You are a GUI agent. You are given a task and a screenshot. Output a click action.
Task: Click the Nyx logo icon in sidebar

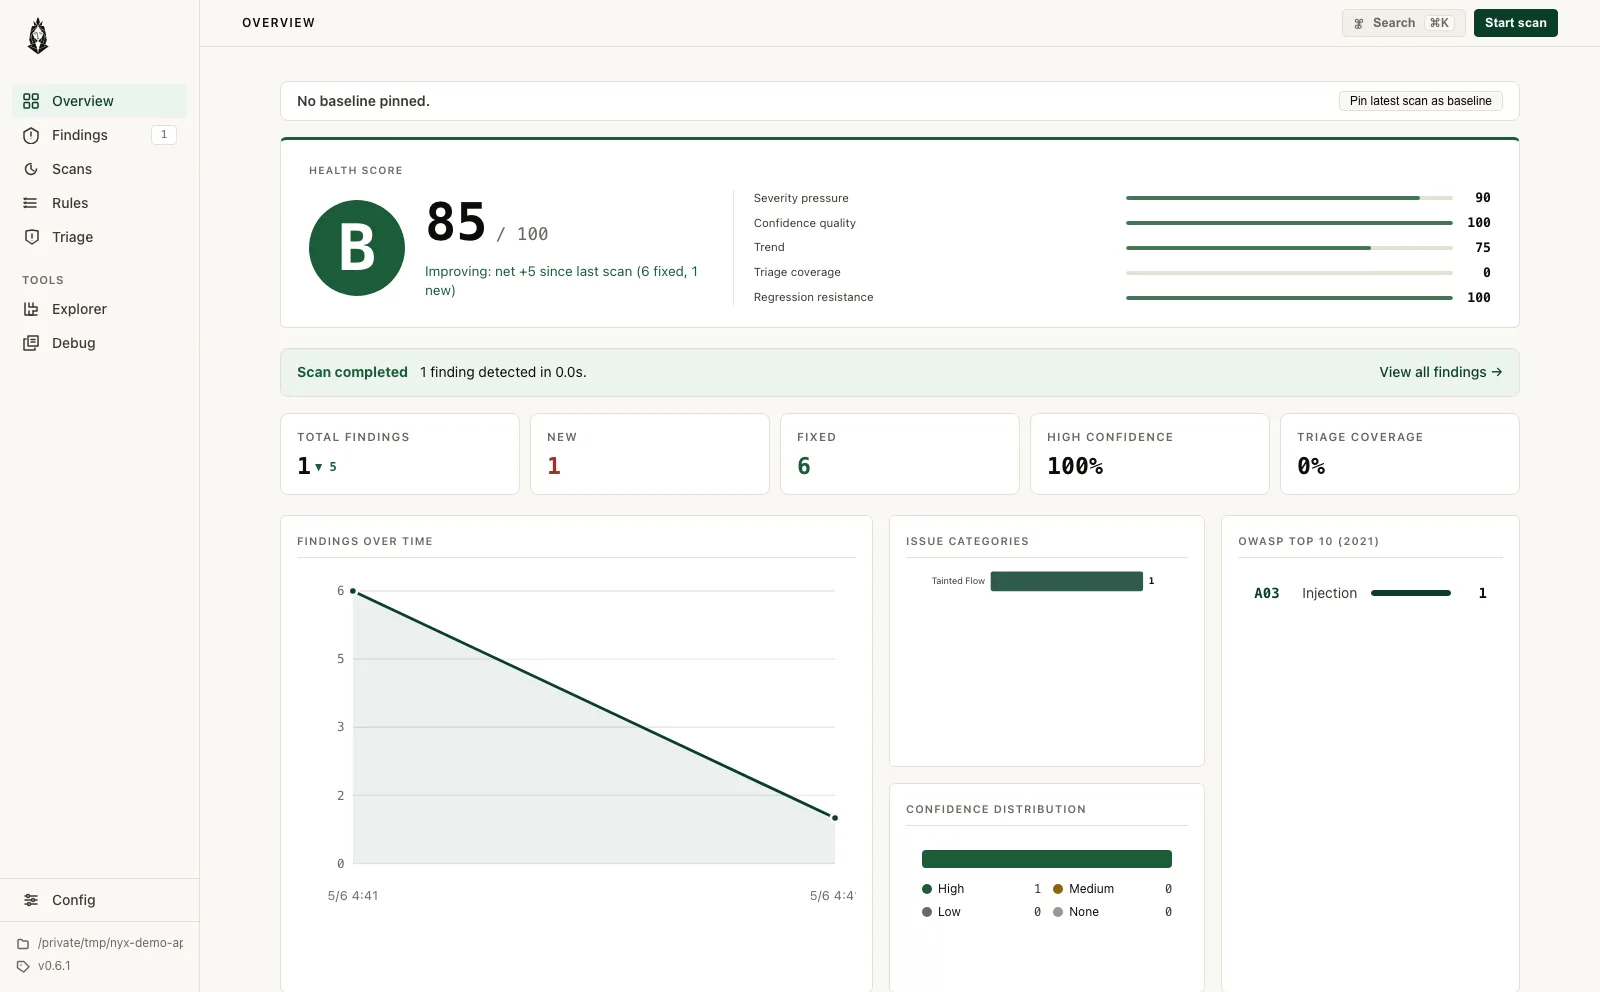[x=38, y=36]
